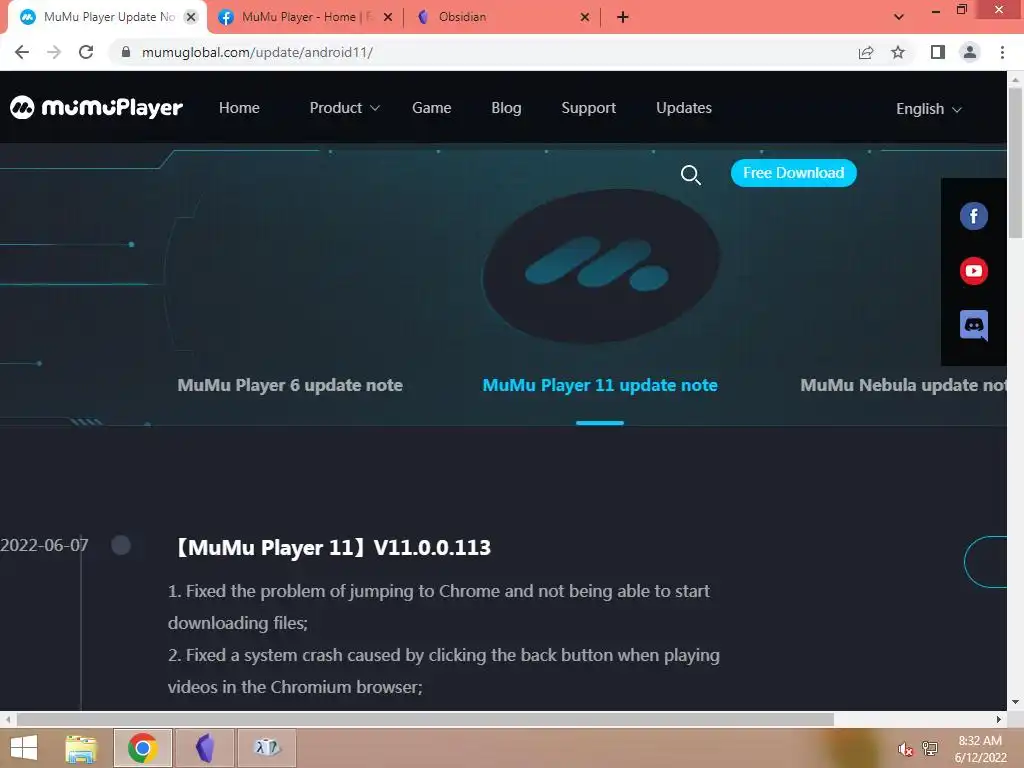Open Updates navigation link
The width and height of the screenshot is (1024, 768).
pos(684,108)
